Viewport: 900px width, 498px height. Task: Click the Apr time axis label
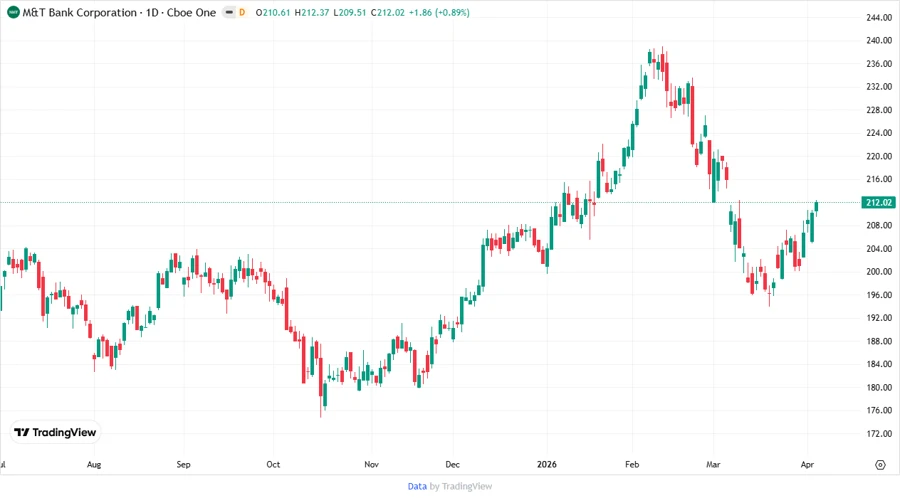click(807, 465)
